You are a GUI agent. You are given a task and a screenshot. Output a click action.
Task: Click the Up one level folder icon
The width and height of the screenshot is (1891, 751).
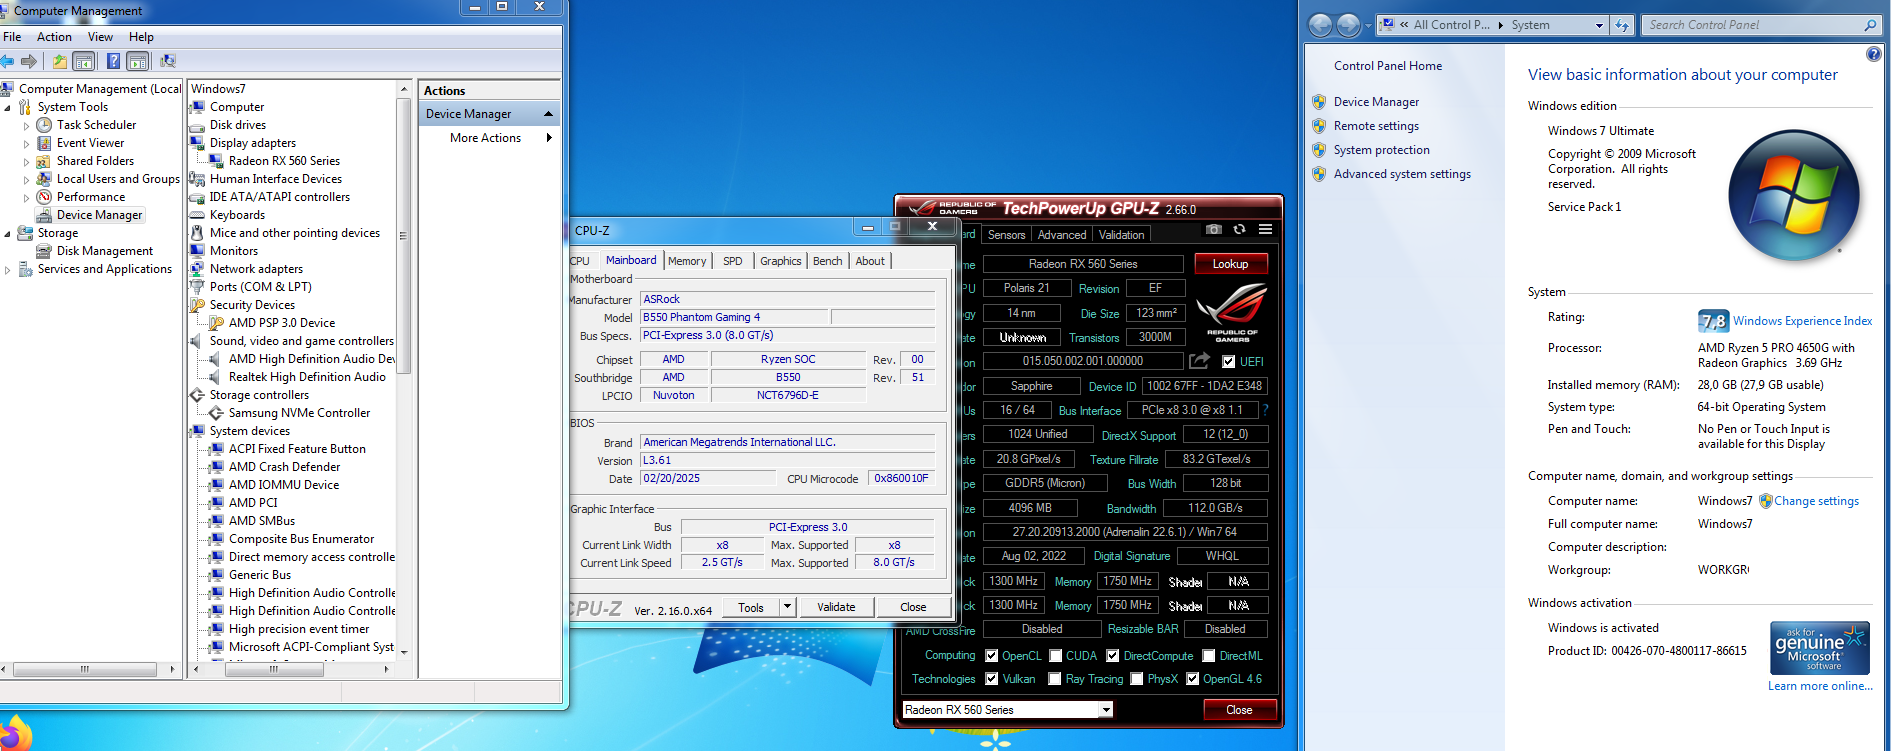pos(60,62)
